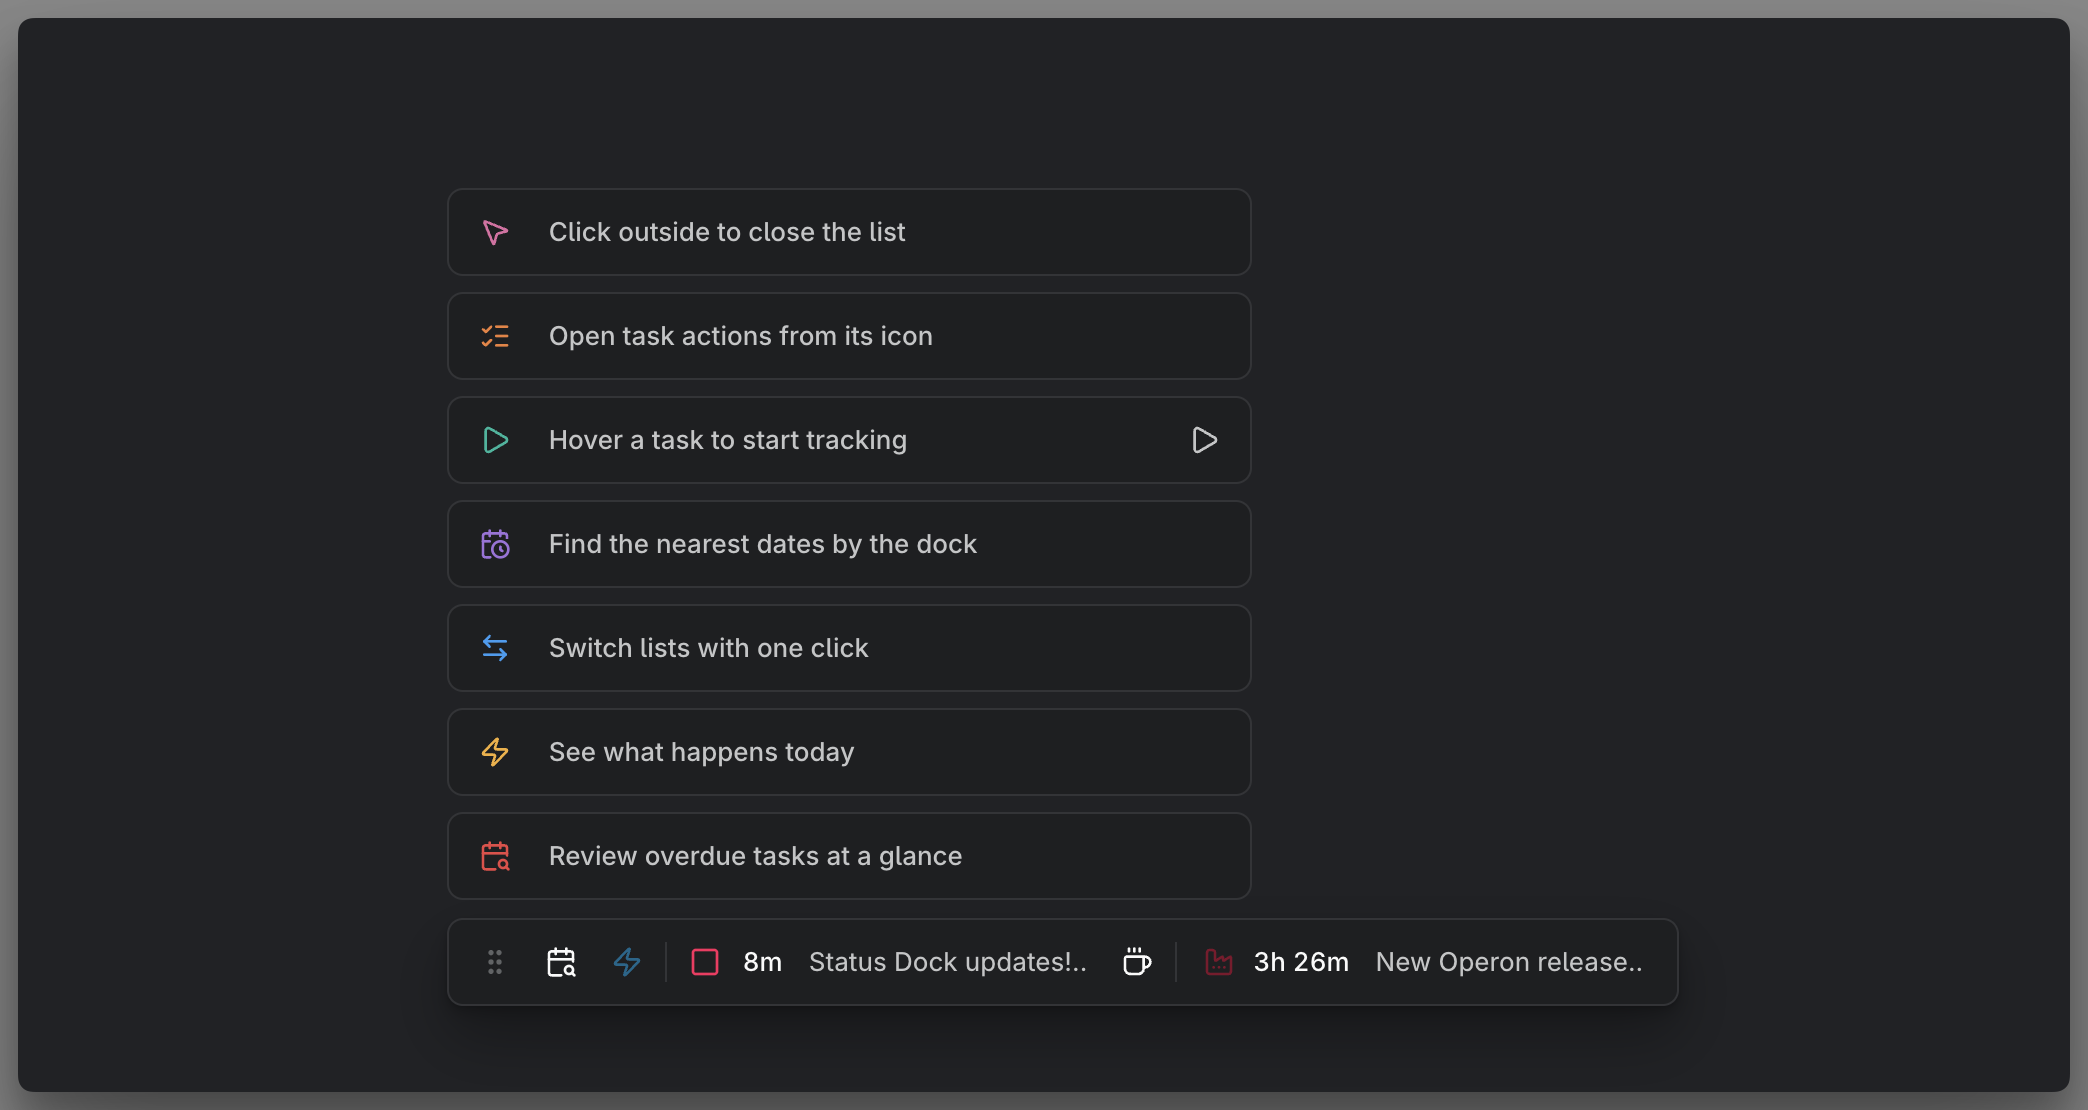Select Review overdue tasks at a glance
The image size is (2088, 1110).
point(849,856)
